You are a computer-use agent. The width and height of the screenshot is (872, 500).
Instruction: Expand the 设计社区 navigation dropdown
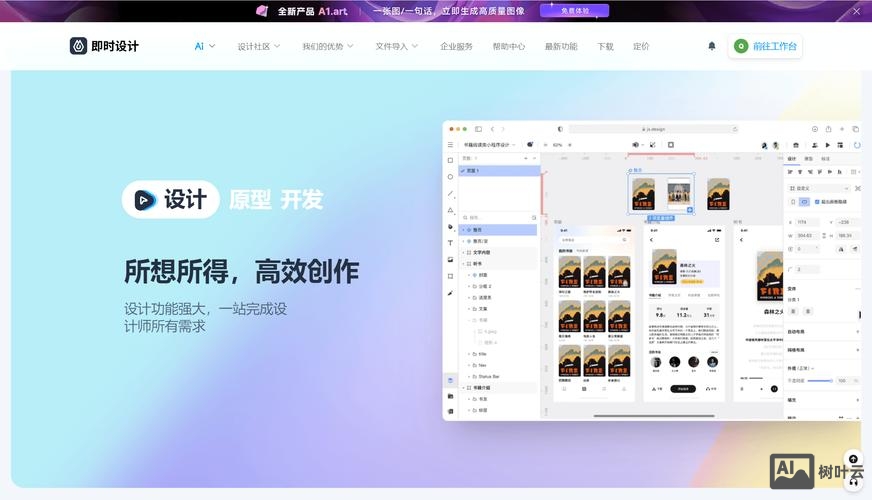[259, 46]
